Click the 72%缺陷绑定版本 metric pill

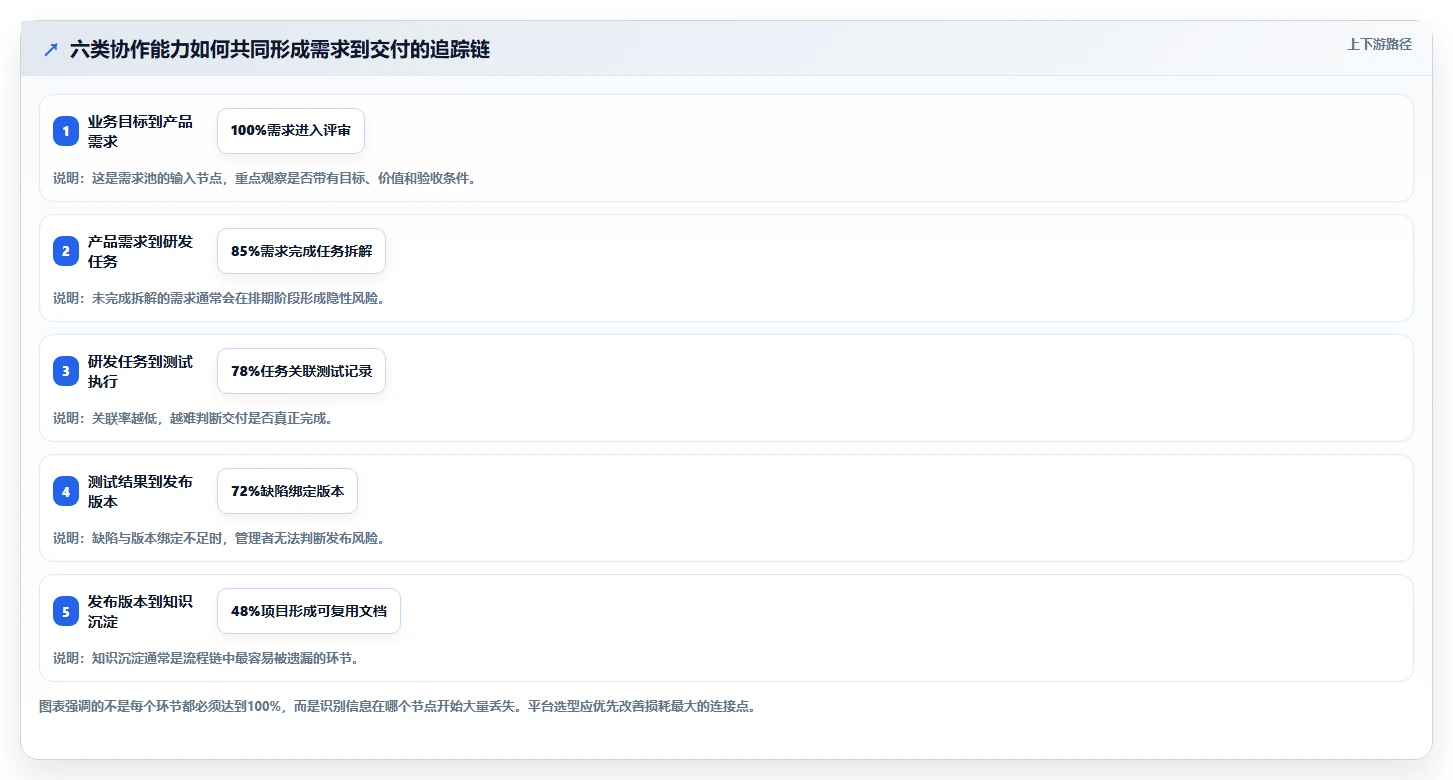[287, 491]
